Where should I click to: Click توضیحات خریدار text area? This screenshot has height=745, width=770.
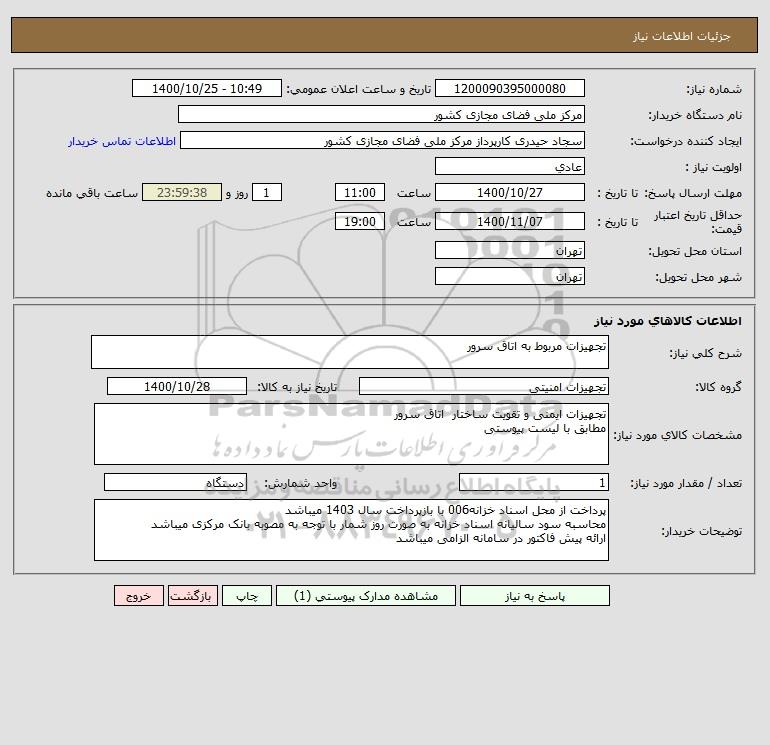coord(351,530)
